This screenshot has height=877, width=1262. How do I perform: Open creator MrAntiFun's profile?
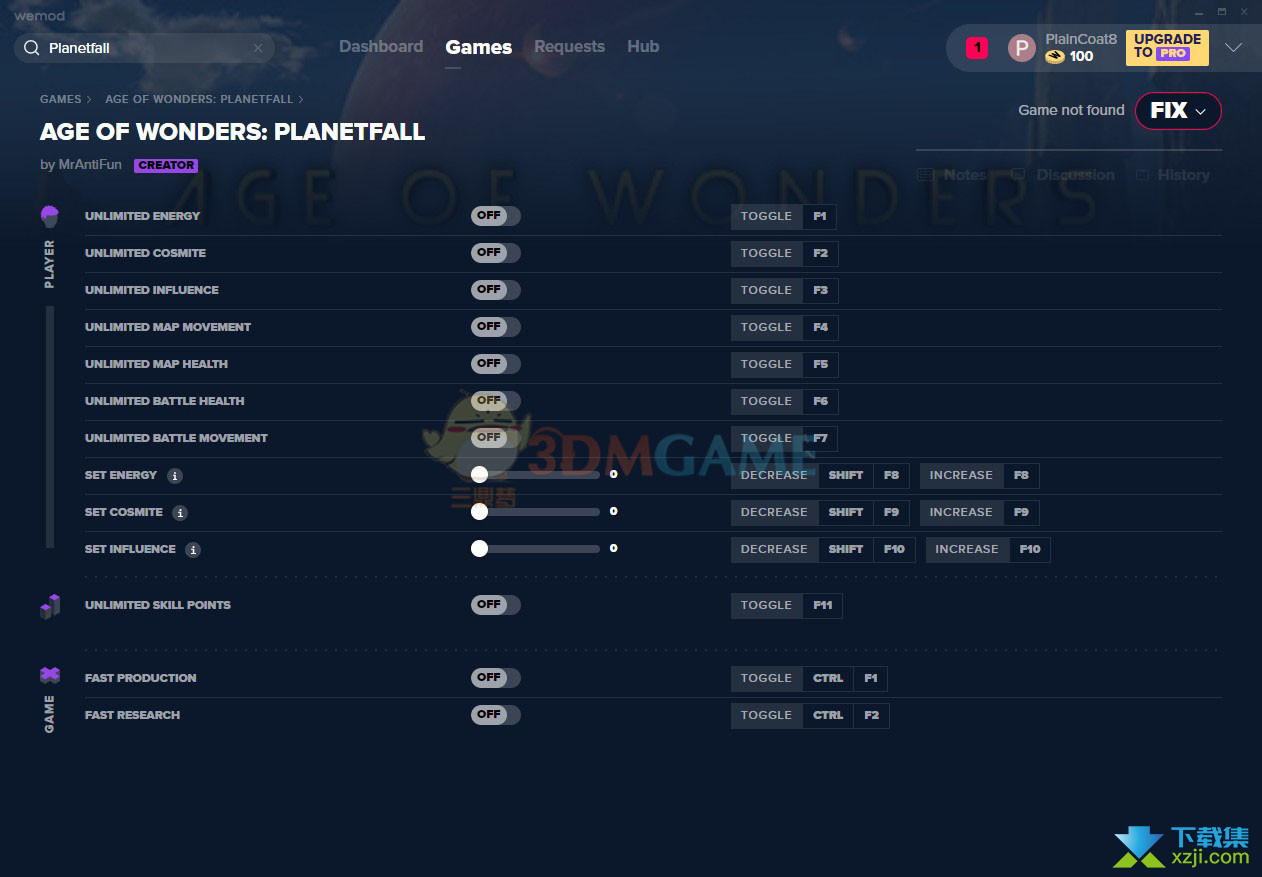pos(88,165)
